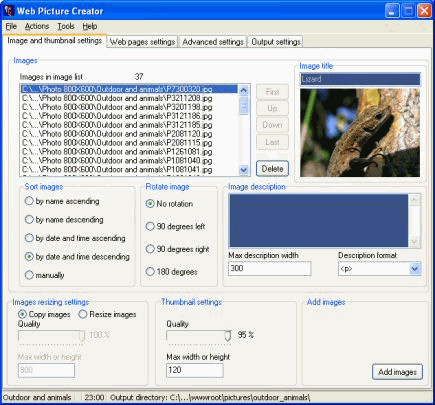The height and width of the screenshot is (405, 435).
Task: Open the Tools menu
Action: pos(66,26)
